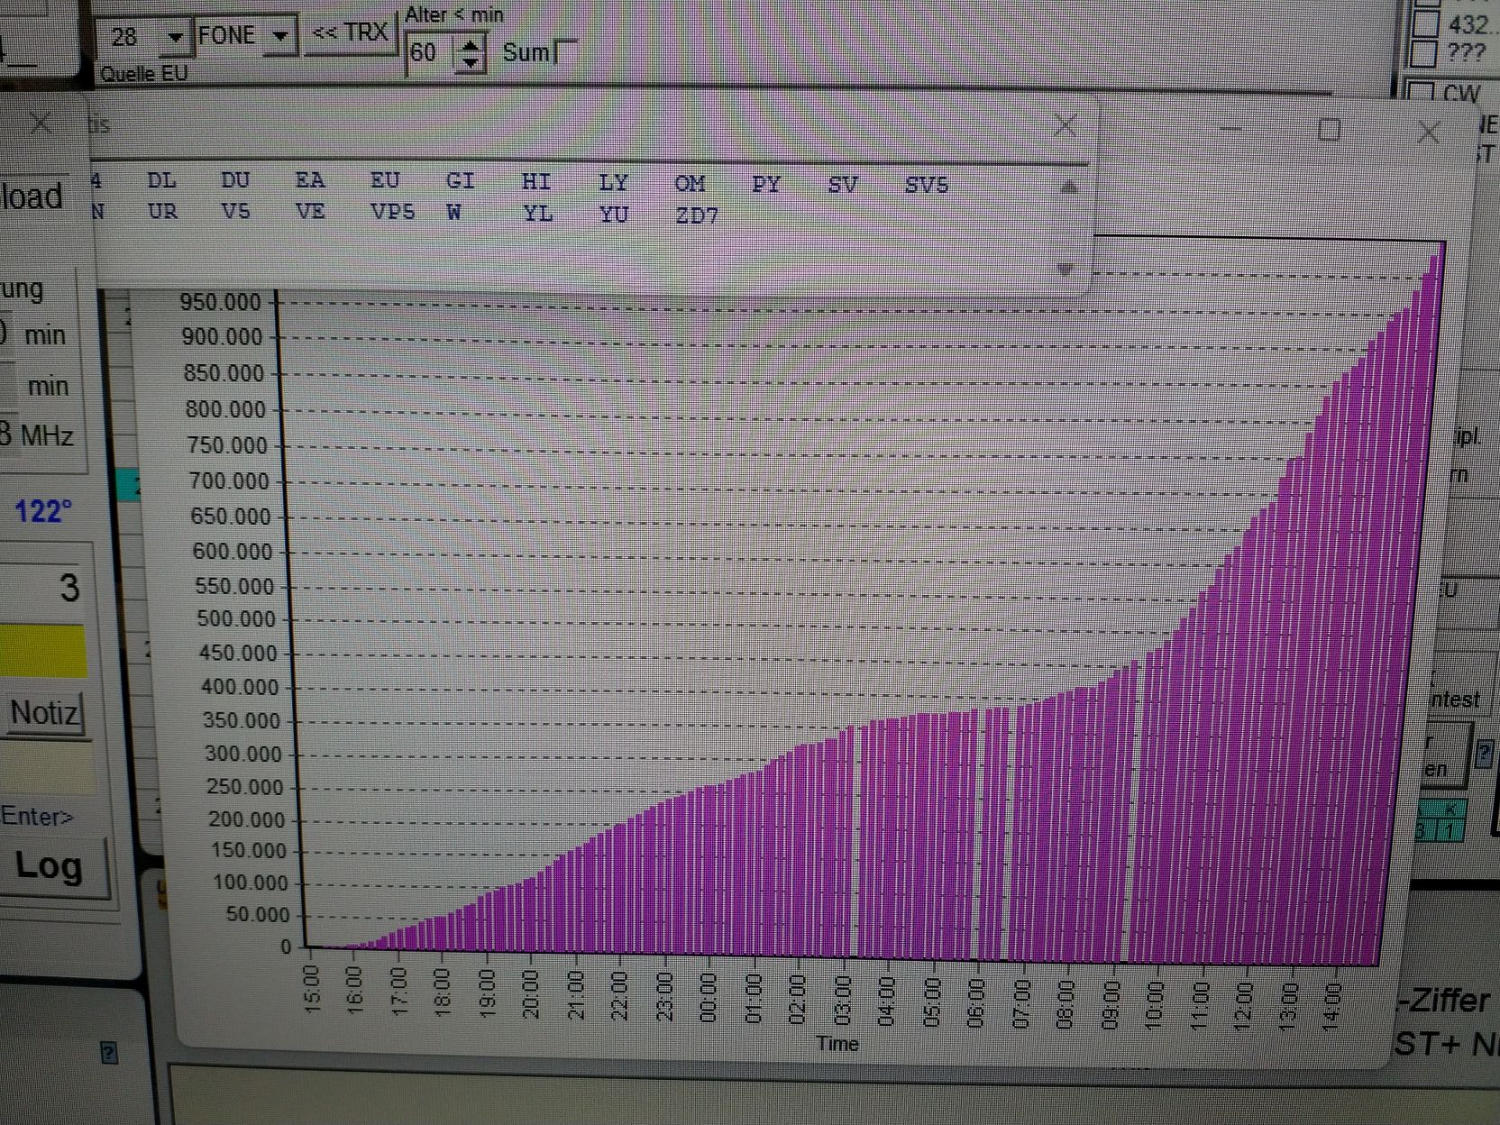Close the prefix list window
Screen dimensions: 1500x1125
pos(1065,126)
